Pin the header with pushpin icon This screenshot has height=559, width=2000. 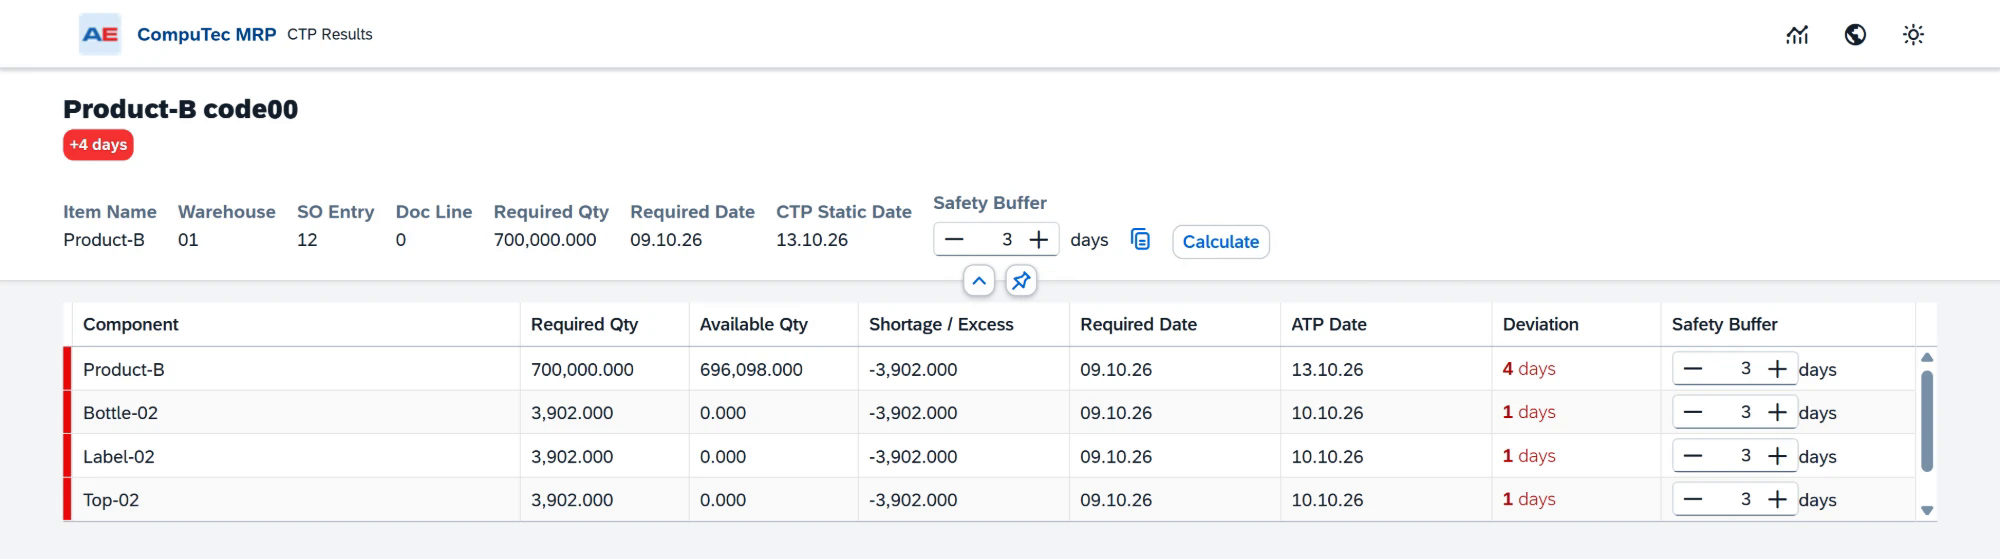1021,281
